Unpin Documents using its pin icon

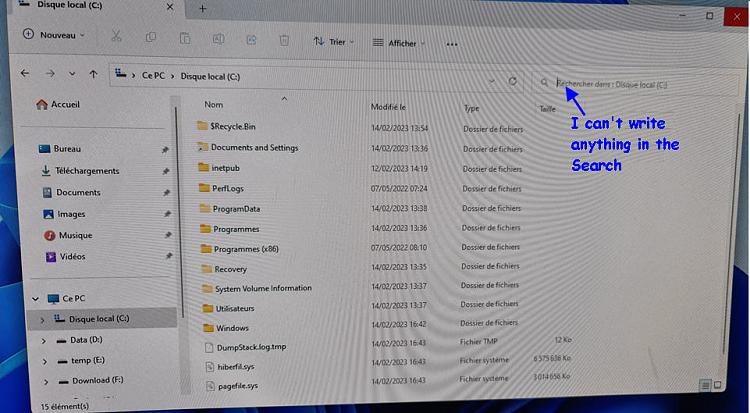pos(166,193)
